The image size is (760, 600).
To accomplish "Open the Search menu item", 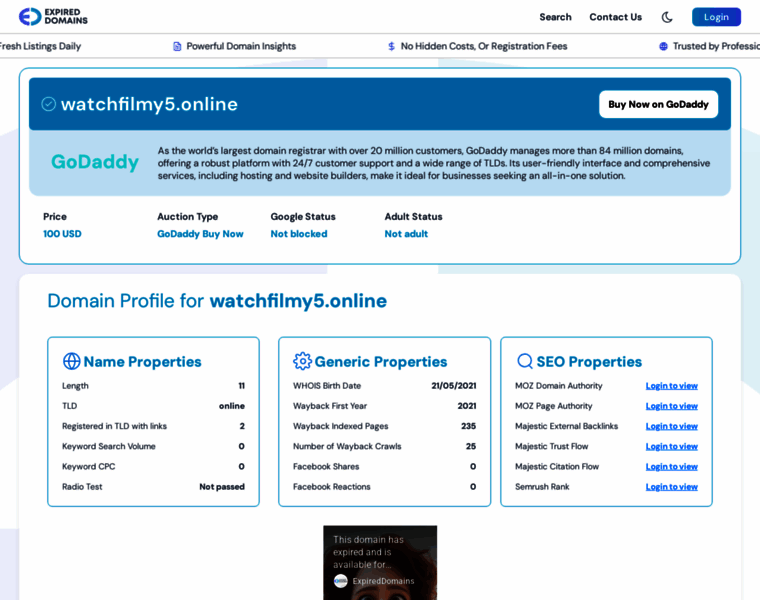I will coord(555,17).
